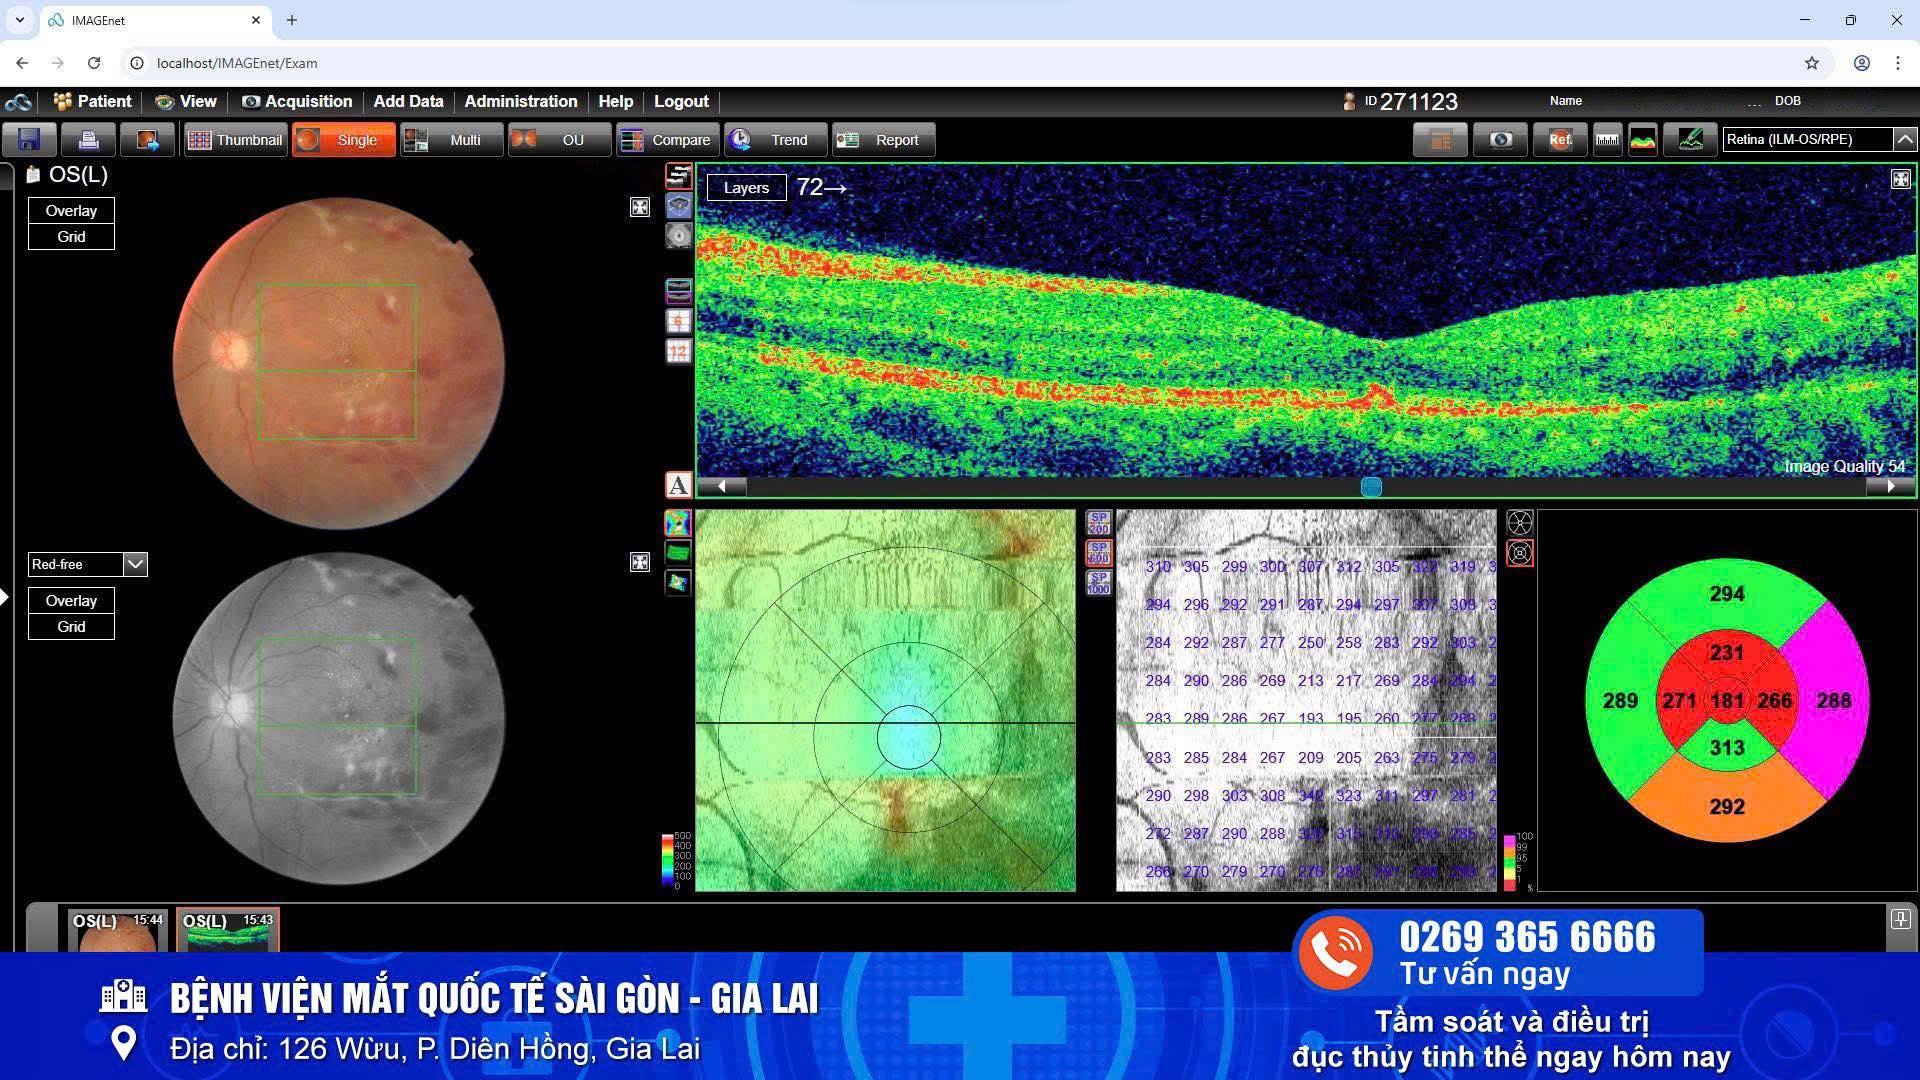Toggle Grid on the red-free image
This screenshot has width=1920, height=1080.
[71, 627]
